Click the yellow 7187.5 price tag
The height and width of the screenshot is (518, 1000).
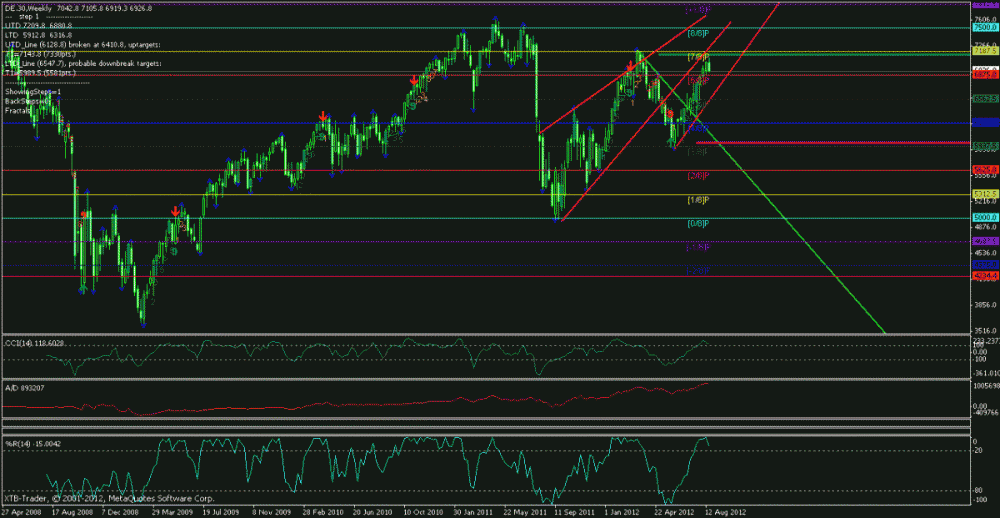984,49
